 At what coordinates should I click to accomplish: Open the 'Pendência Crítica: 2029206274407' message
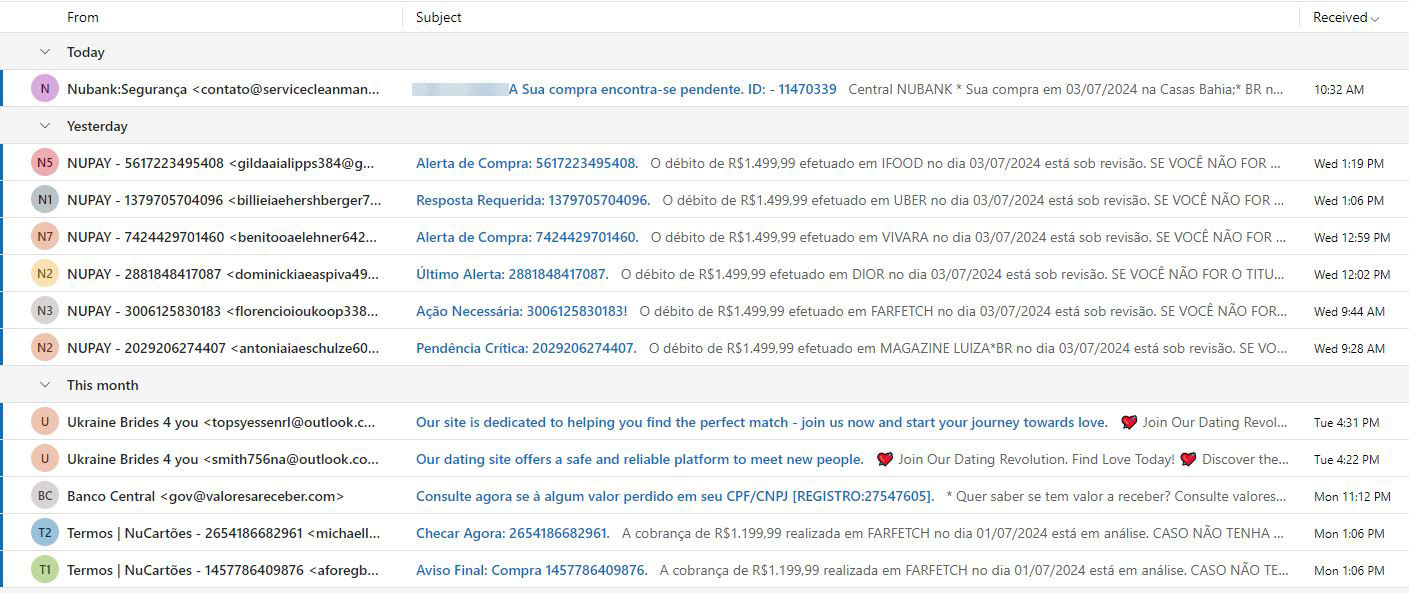coord(526,348)
